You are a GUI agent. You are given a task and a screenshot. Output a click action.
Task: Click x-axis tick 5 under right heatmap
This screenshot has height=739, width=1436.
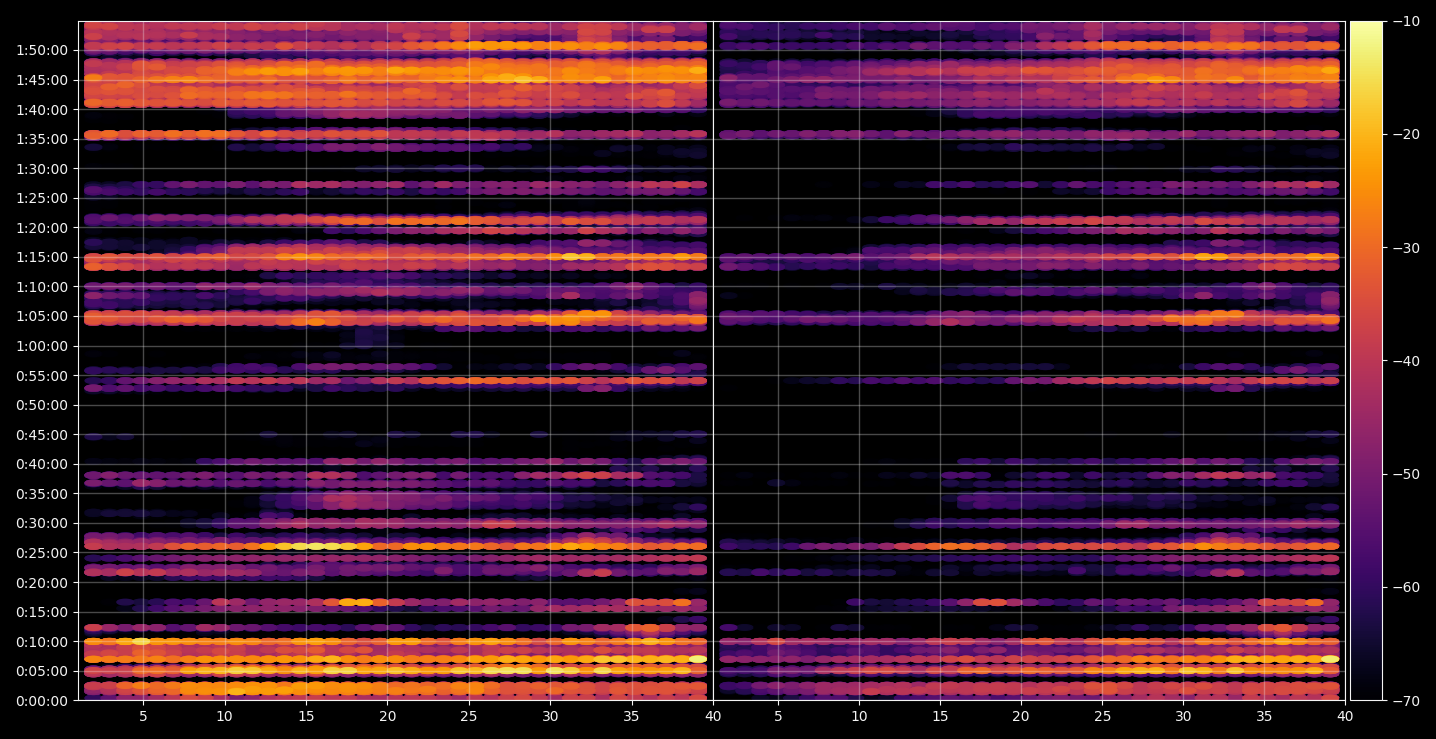778,717
